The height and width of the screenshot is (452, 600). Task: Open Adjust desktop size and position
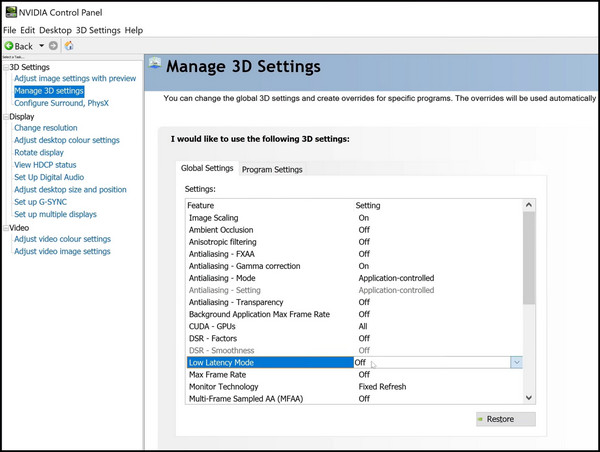[x=70, y=189]
